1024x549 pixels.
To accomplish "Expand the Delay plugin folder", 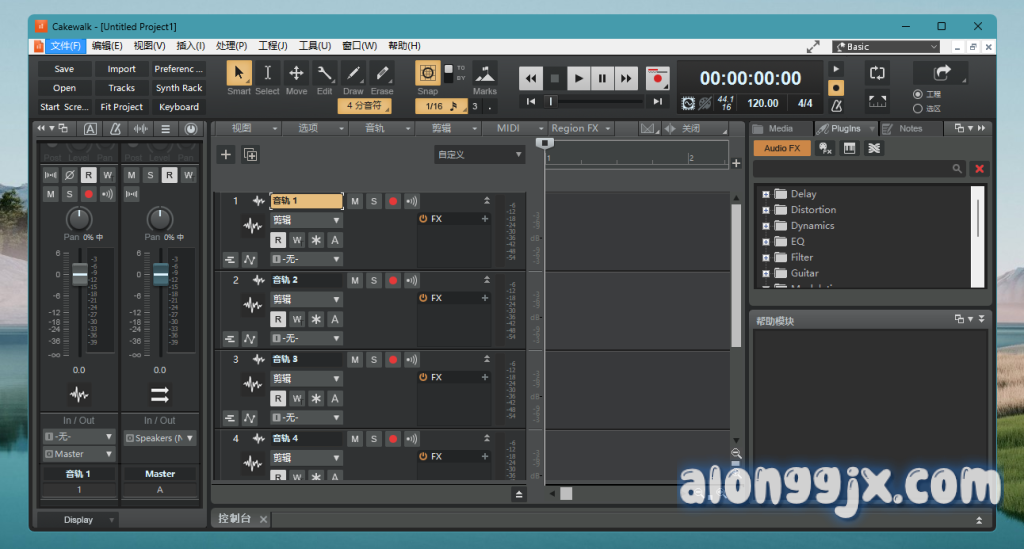I will (x=766, y=194).
